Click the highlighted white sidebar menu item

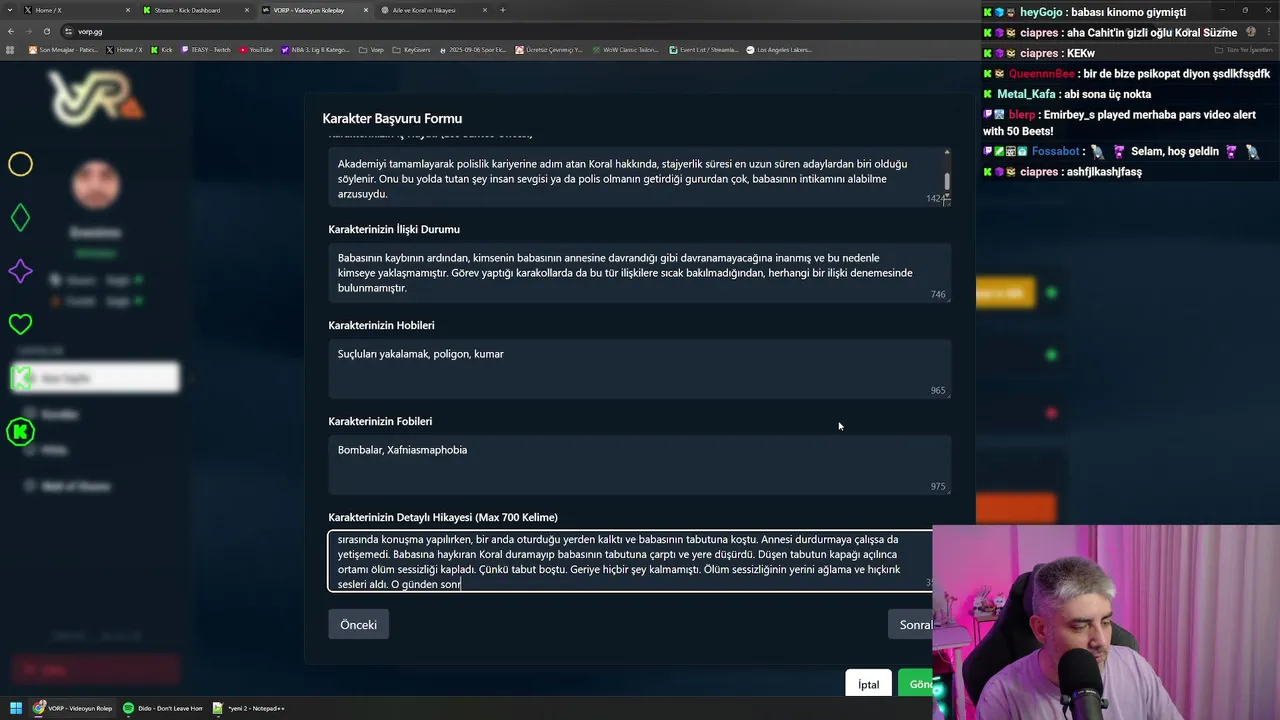(95, 378)
